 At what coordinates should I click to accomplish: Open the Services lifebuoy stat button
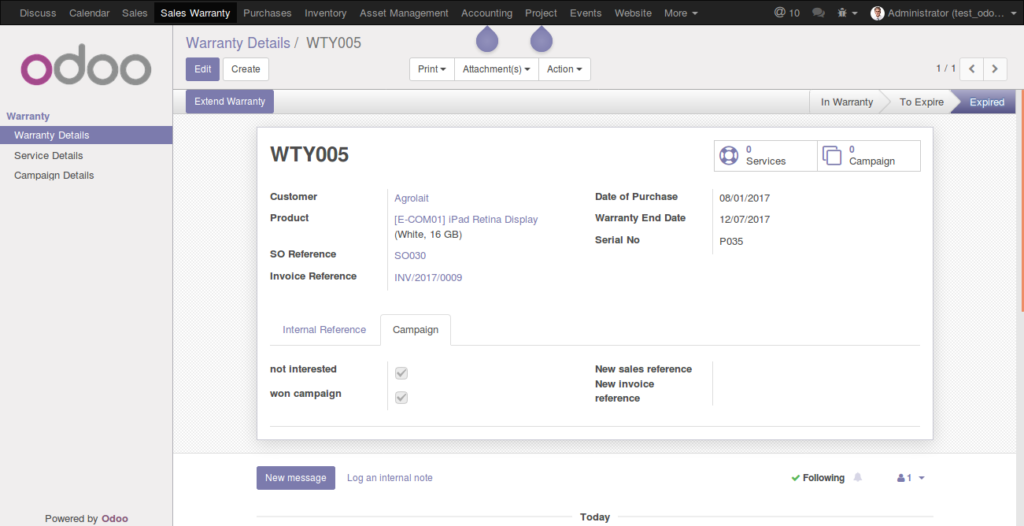765,156
